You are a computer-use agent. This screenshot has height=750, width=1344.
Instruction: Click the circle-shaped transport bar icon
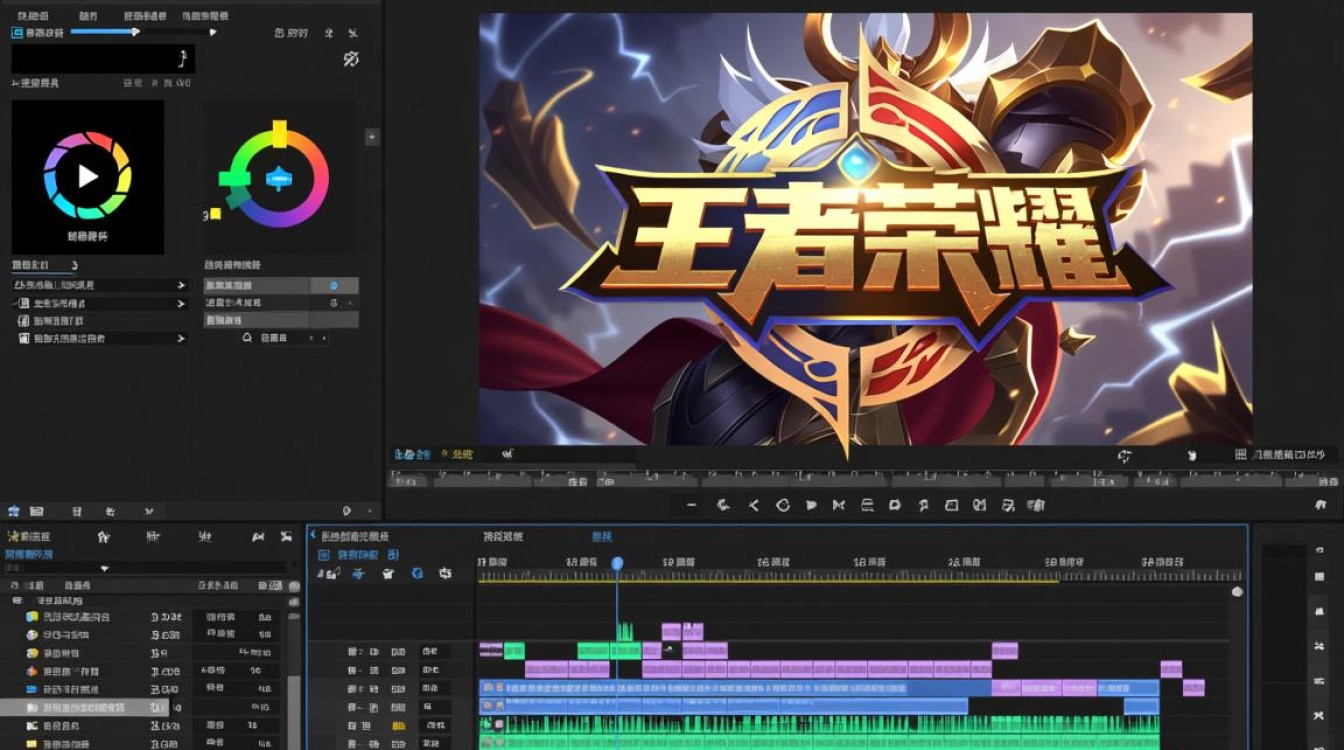[783, 506]
